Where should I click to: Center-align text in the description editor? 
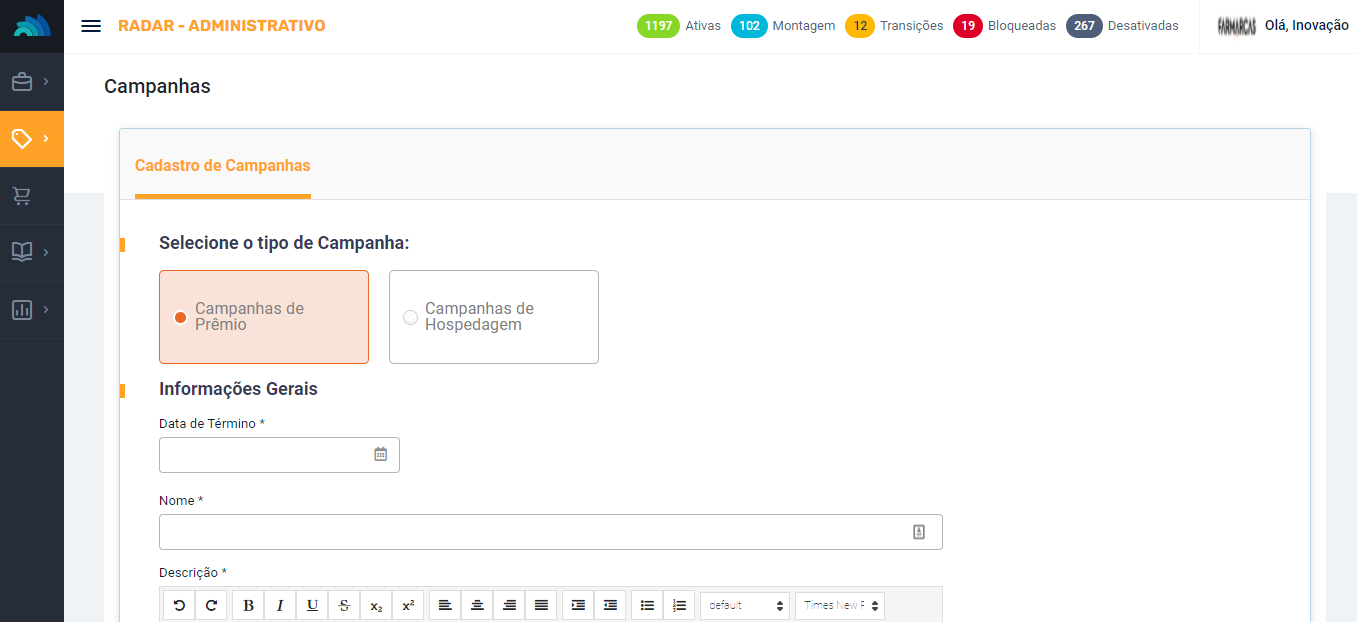[477, 605]
